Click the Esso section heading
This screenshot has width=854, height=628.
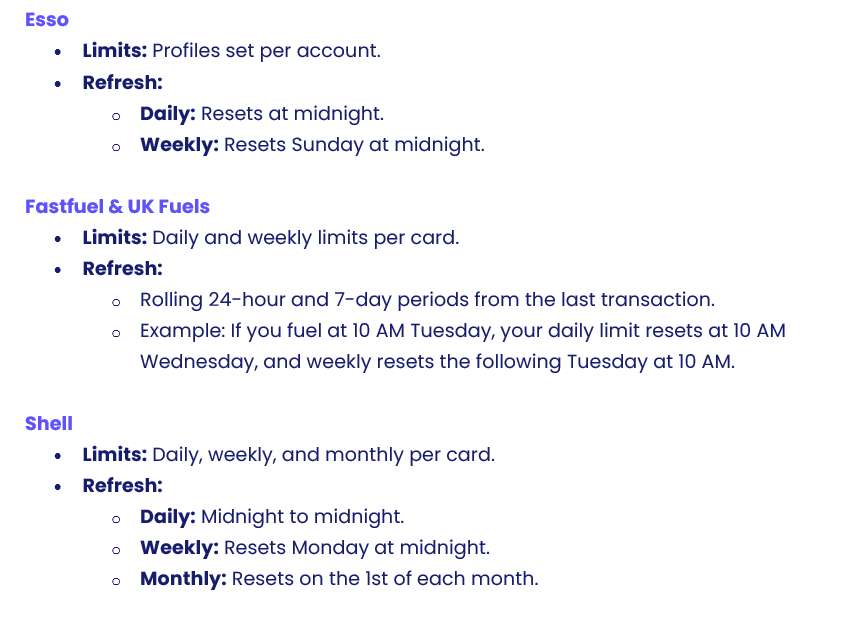47,20
